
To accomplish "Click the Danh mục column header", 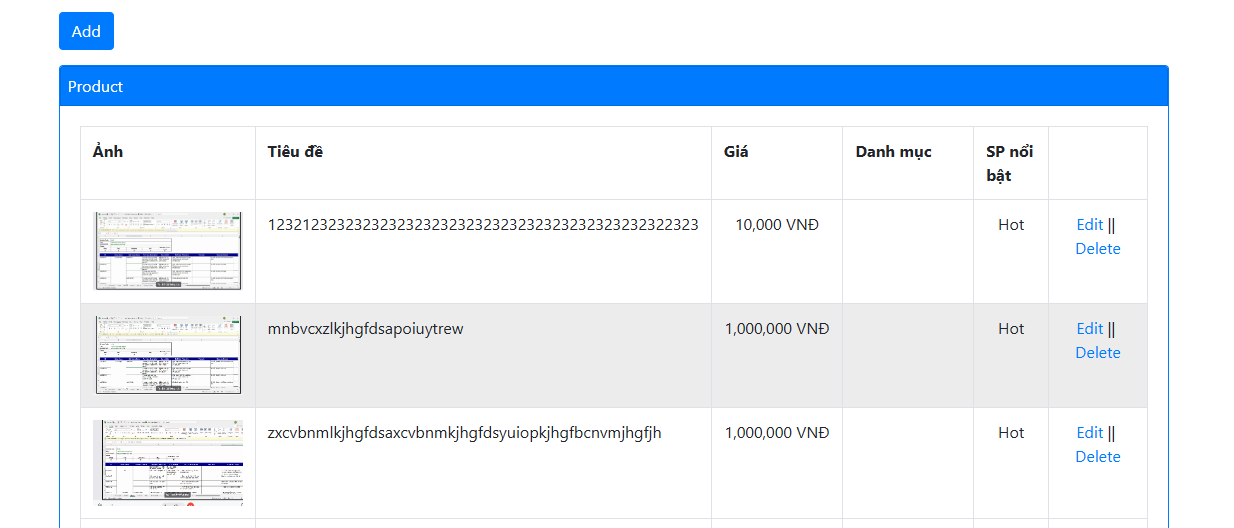I will (893, 152).
